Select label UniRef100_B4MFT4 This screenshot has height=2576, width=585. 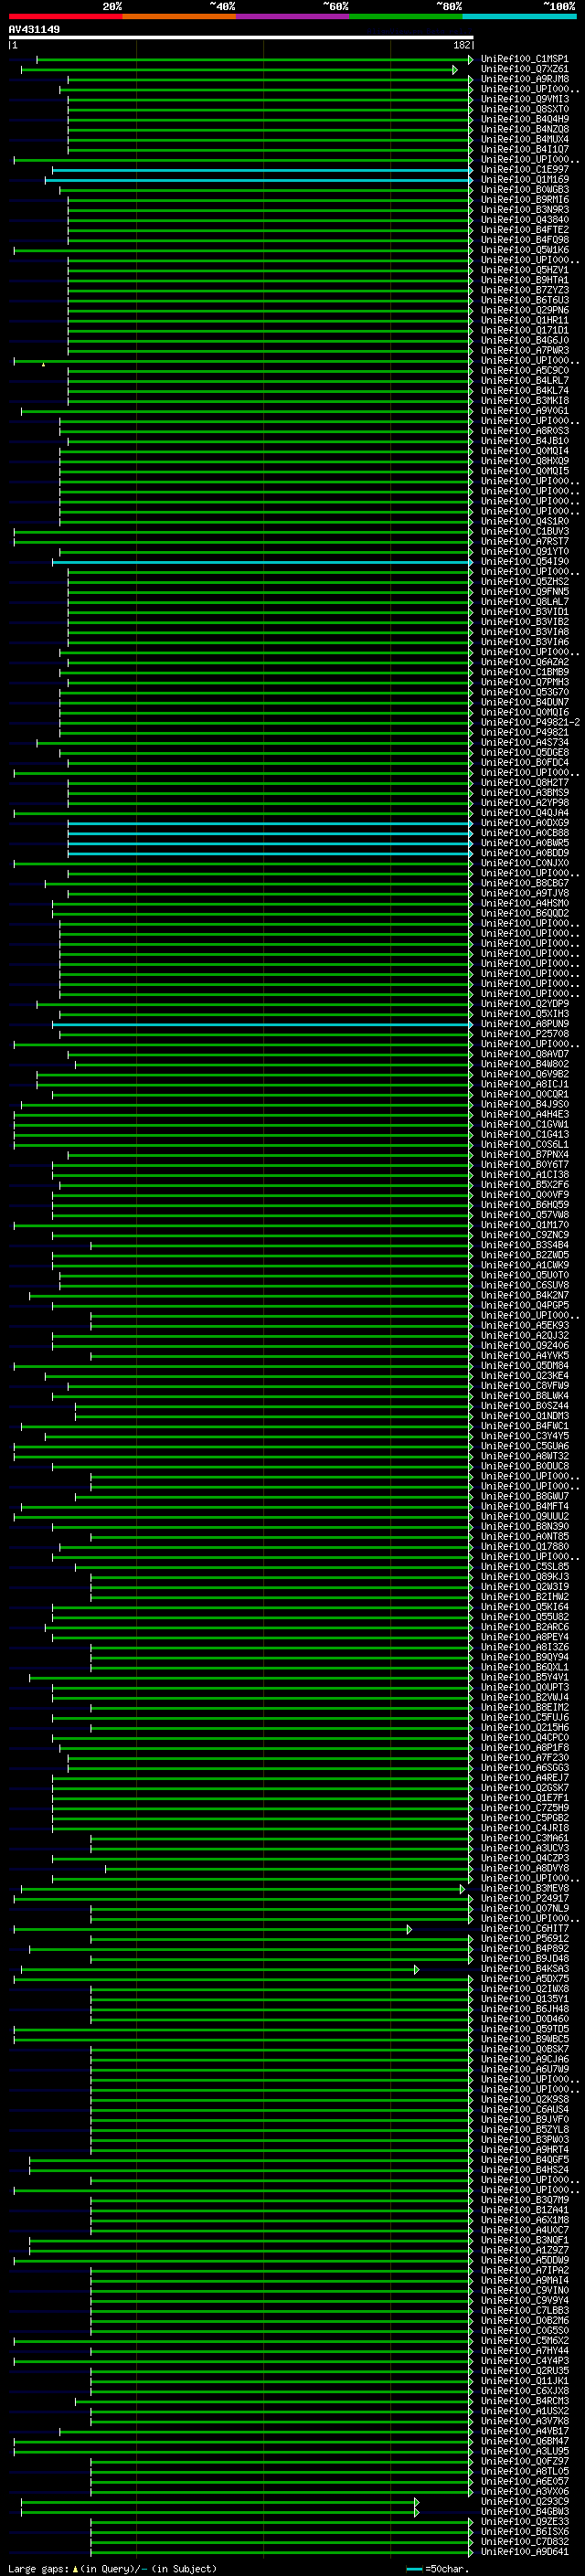coord(525,1506)
